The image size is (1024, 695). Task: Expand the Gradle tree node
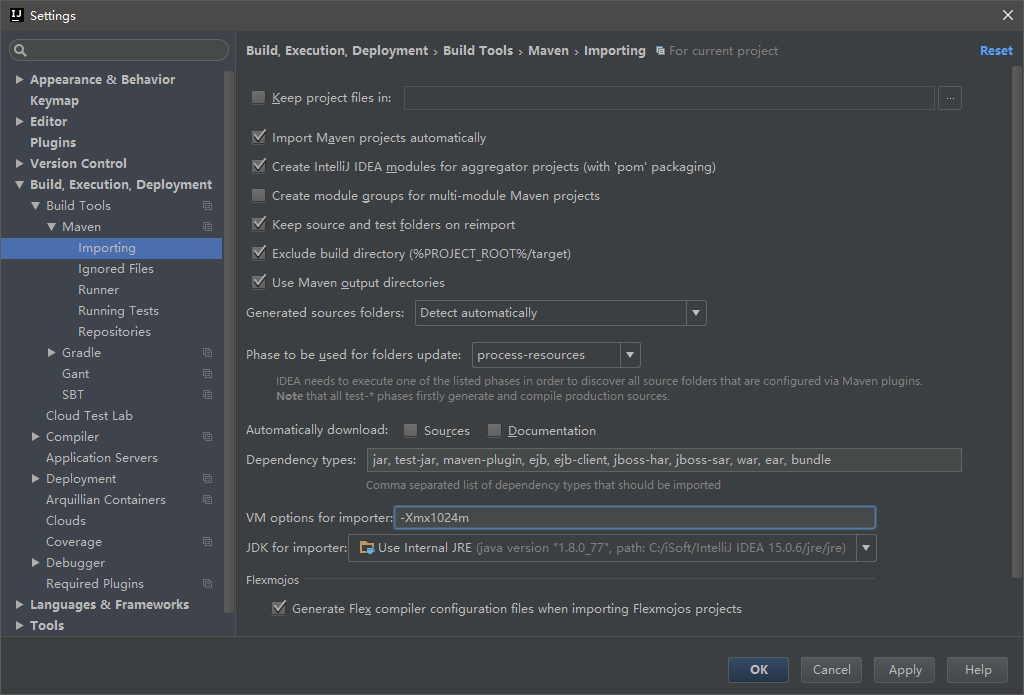point(52,353)
